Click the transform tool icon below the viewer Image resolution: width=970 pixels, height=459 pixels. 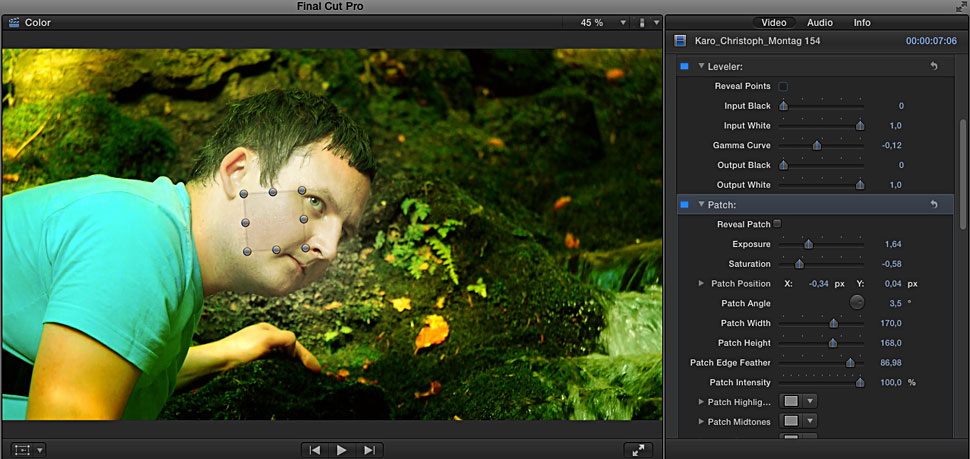(21, 450)
